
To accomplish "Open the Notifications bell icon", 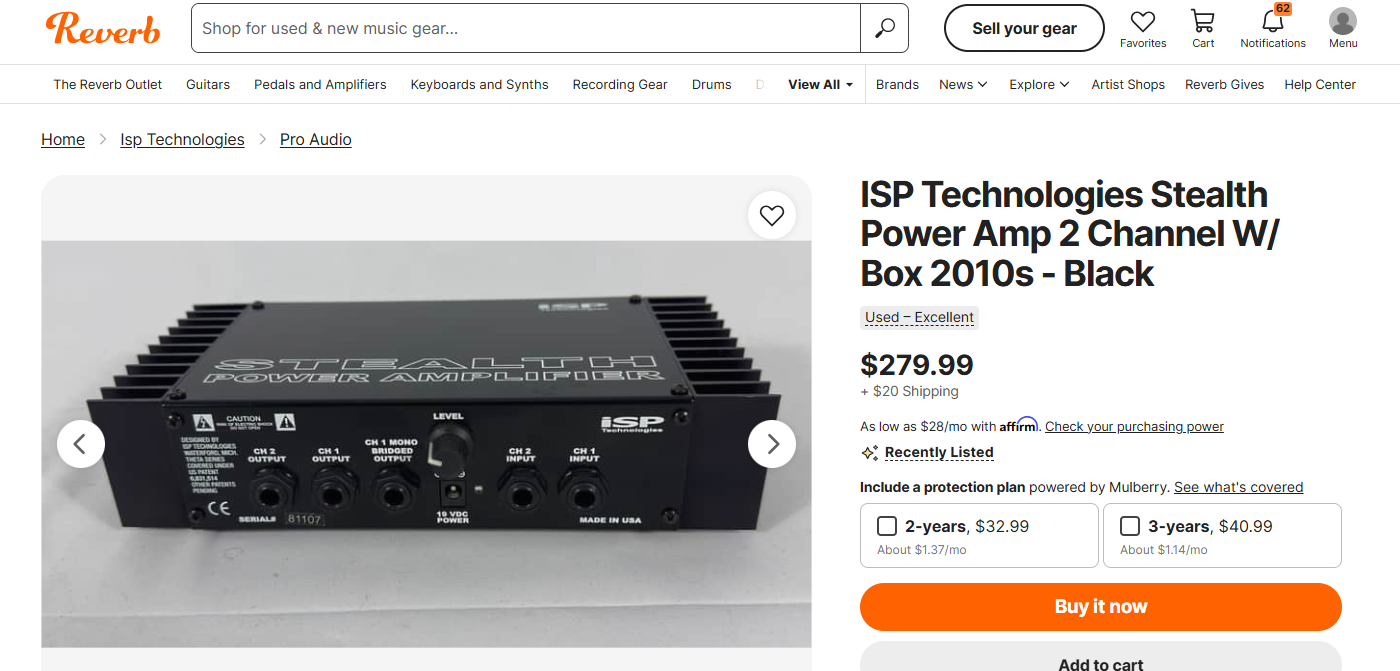I will pos(1272,22).
